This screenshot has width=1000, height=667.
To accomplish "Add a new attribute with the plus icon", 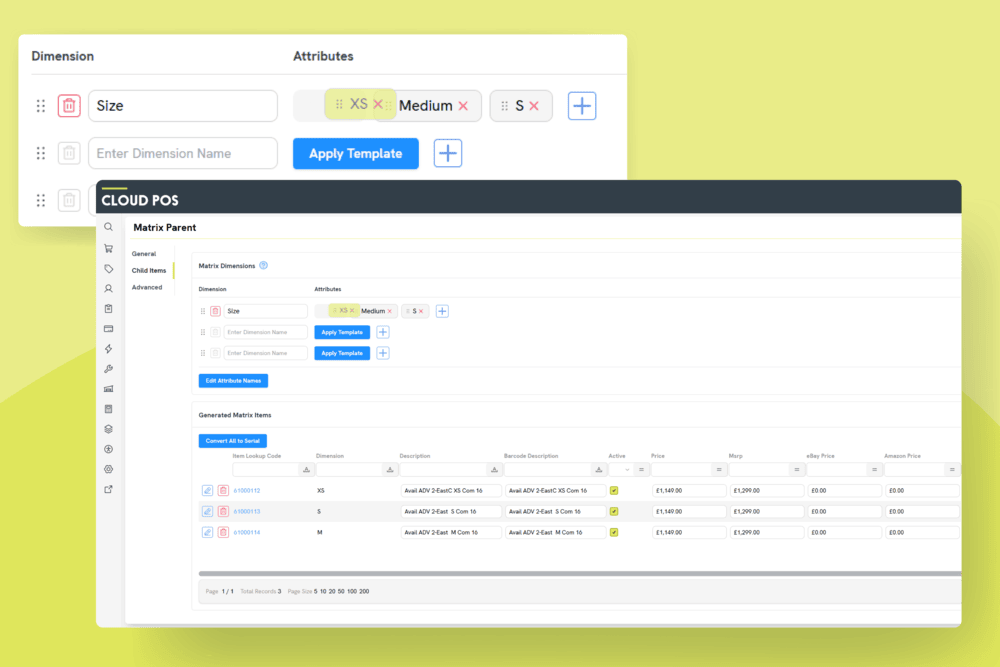I will coord(443,311).
